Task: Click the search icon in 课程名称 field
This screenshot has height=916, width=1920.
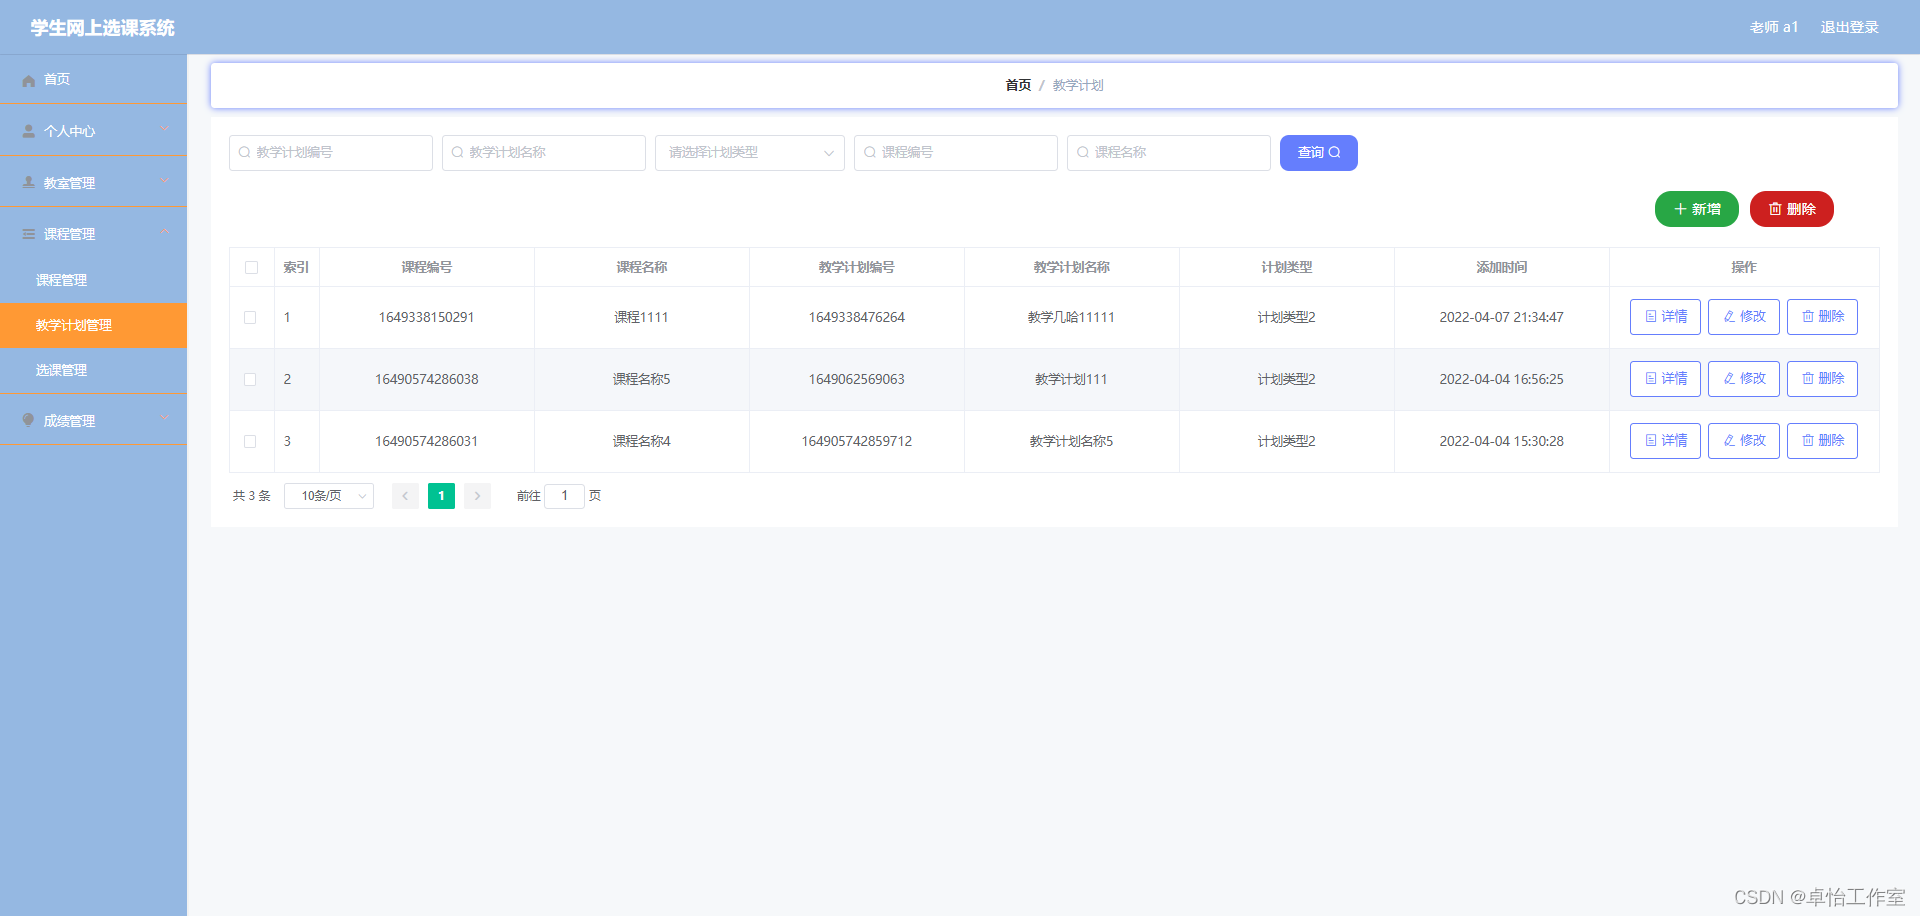Action: tap(1083, 153)
